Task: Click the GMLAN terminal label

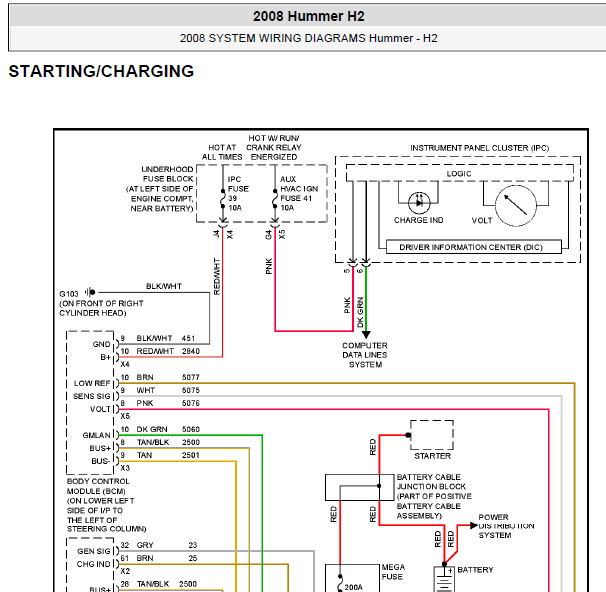Action: click(96, 435)
